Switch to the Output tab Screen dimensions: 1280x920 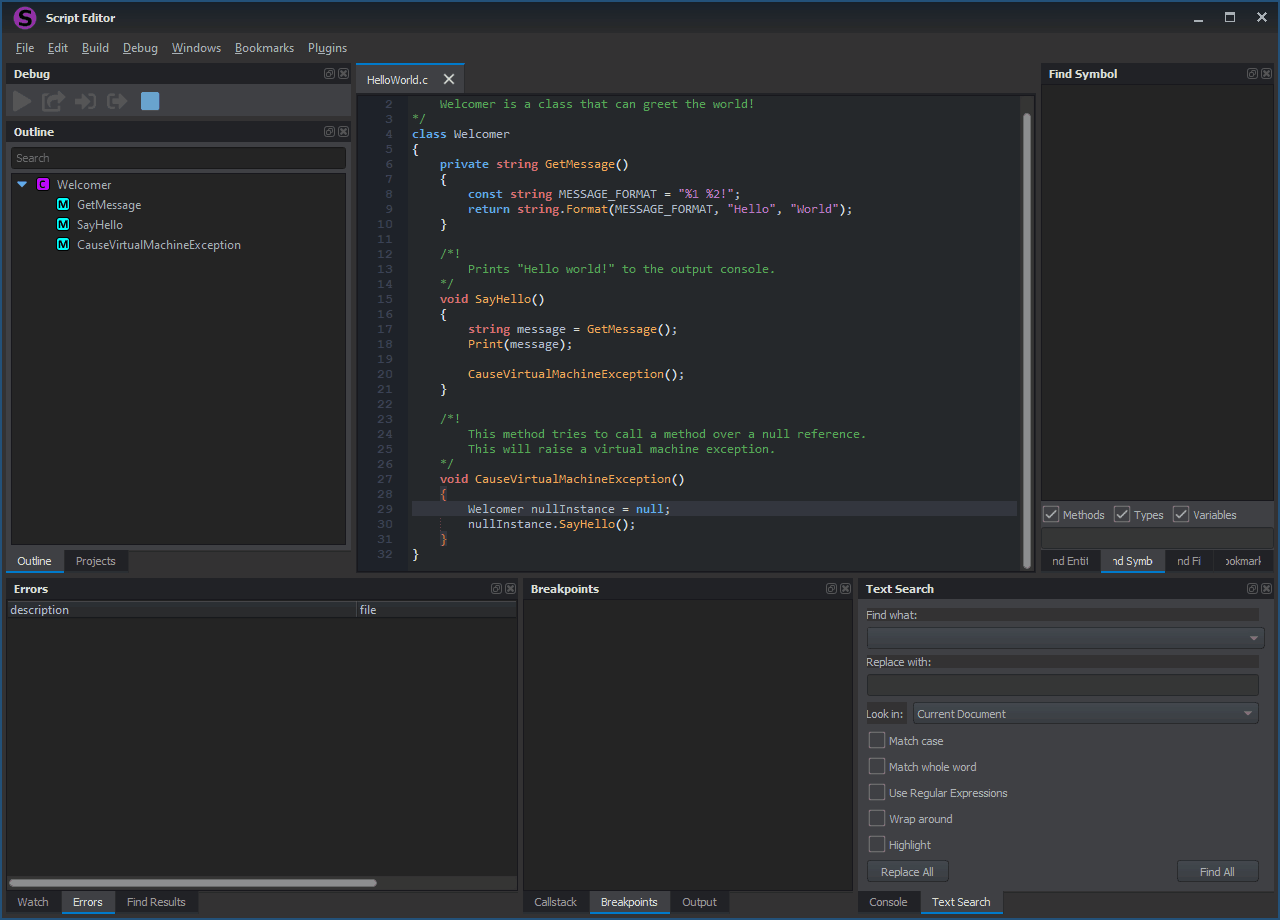coord(699,902)
